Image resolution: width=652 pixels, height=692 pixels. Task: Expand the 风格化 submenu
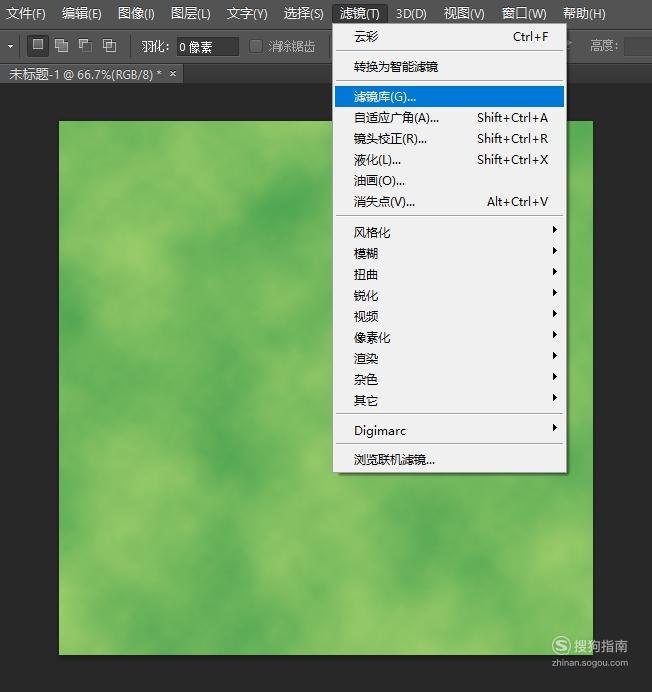tap(449, 232)
